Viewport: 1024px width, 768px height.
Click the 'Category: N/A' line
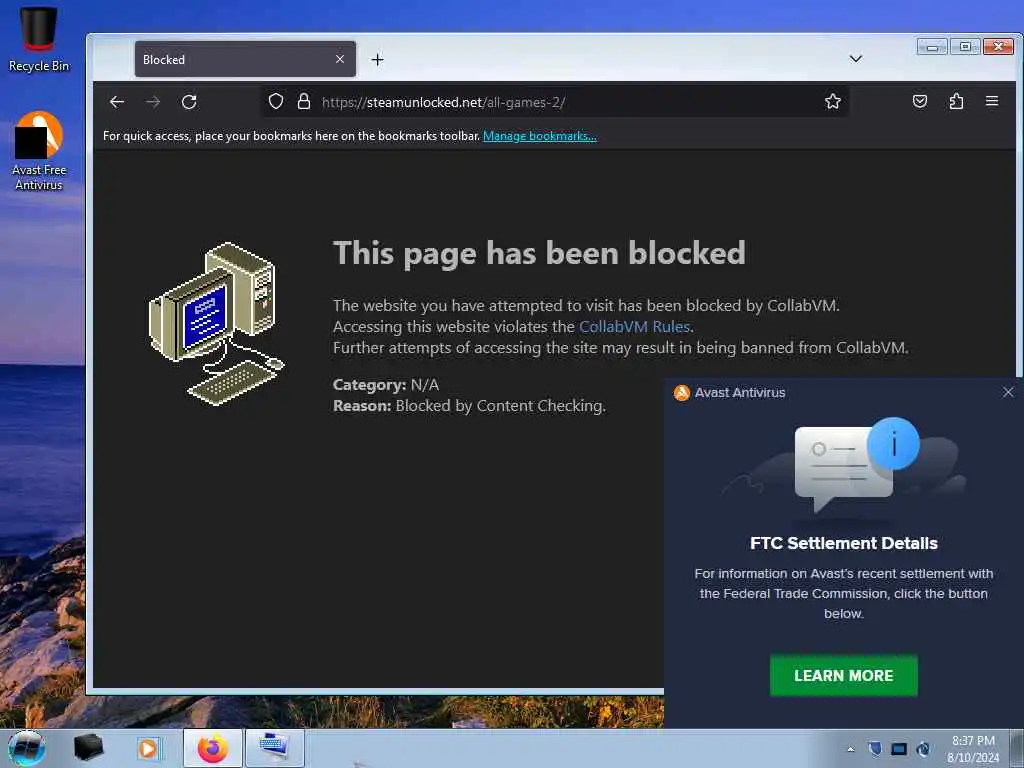(x=386, y=385)
